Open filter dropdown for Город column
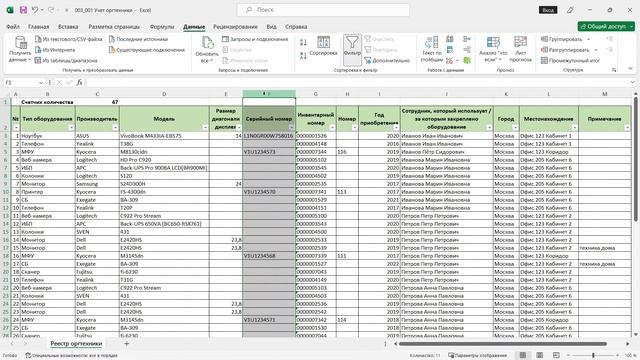640x360 pixels. pos(515,128)
